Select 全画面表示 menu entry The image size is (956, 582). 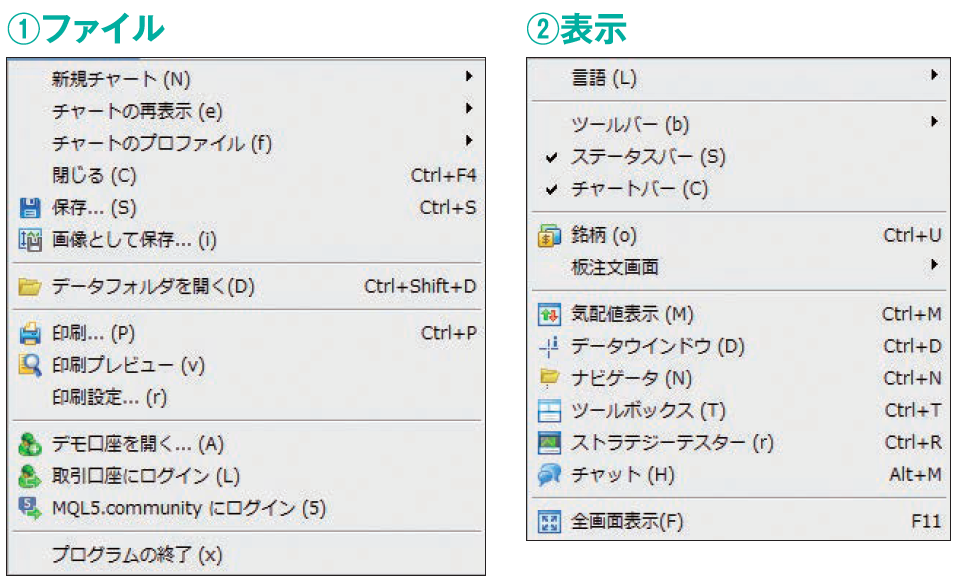point(627,521)
